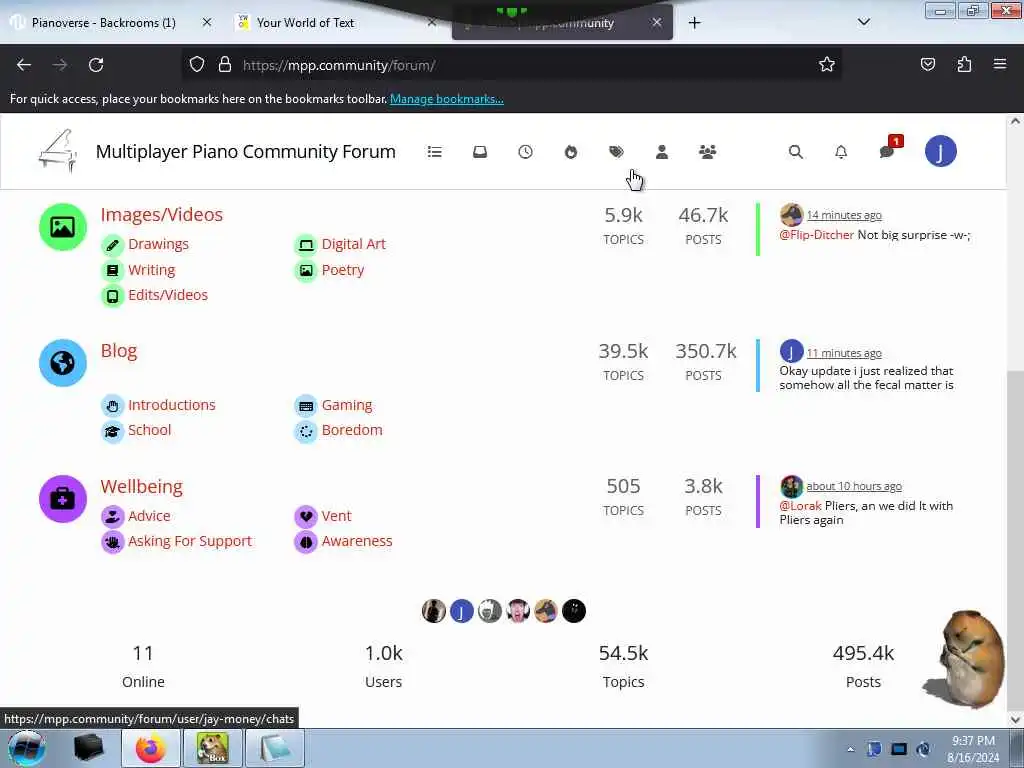Open the Asking For Support subcategory

[x=189, y=541]
